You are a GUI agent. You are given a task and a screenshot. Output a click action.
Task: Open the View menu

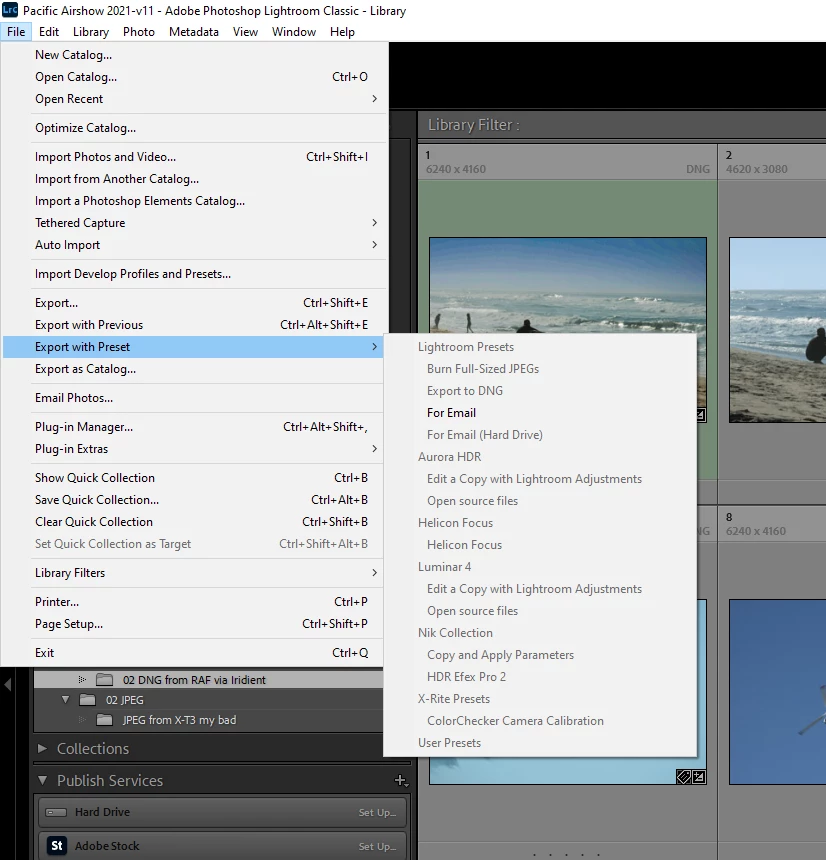coord(245,32)
